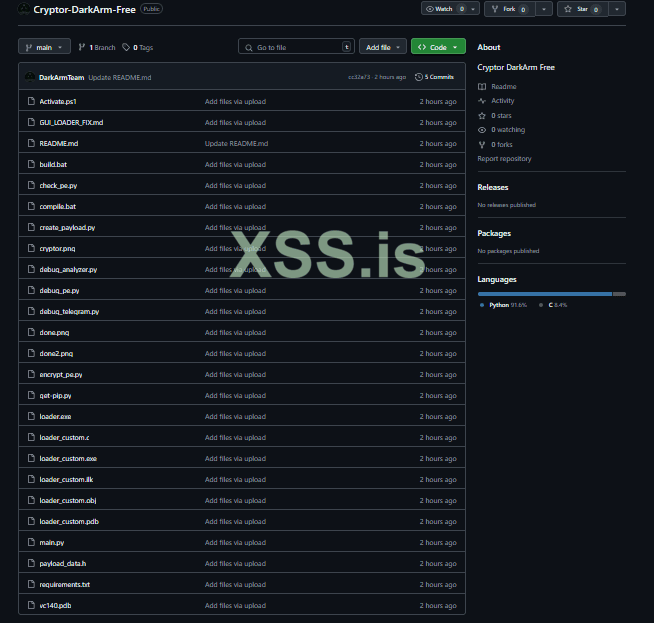
Task: Click the DarkArmTeam avatar icon
Action: click(x=30, y=77)
